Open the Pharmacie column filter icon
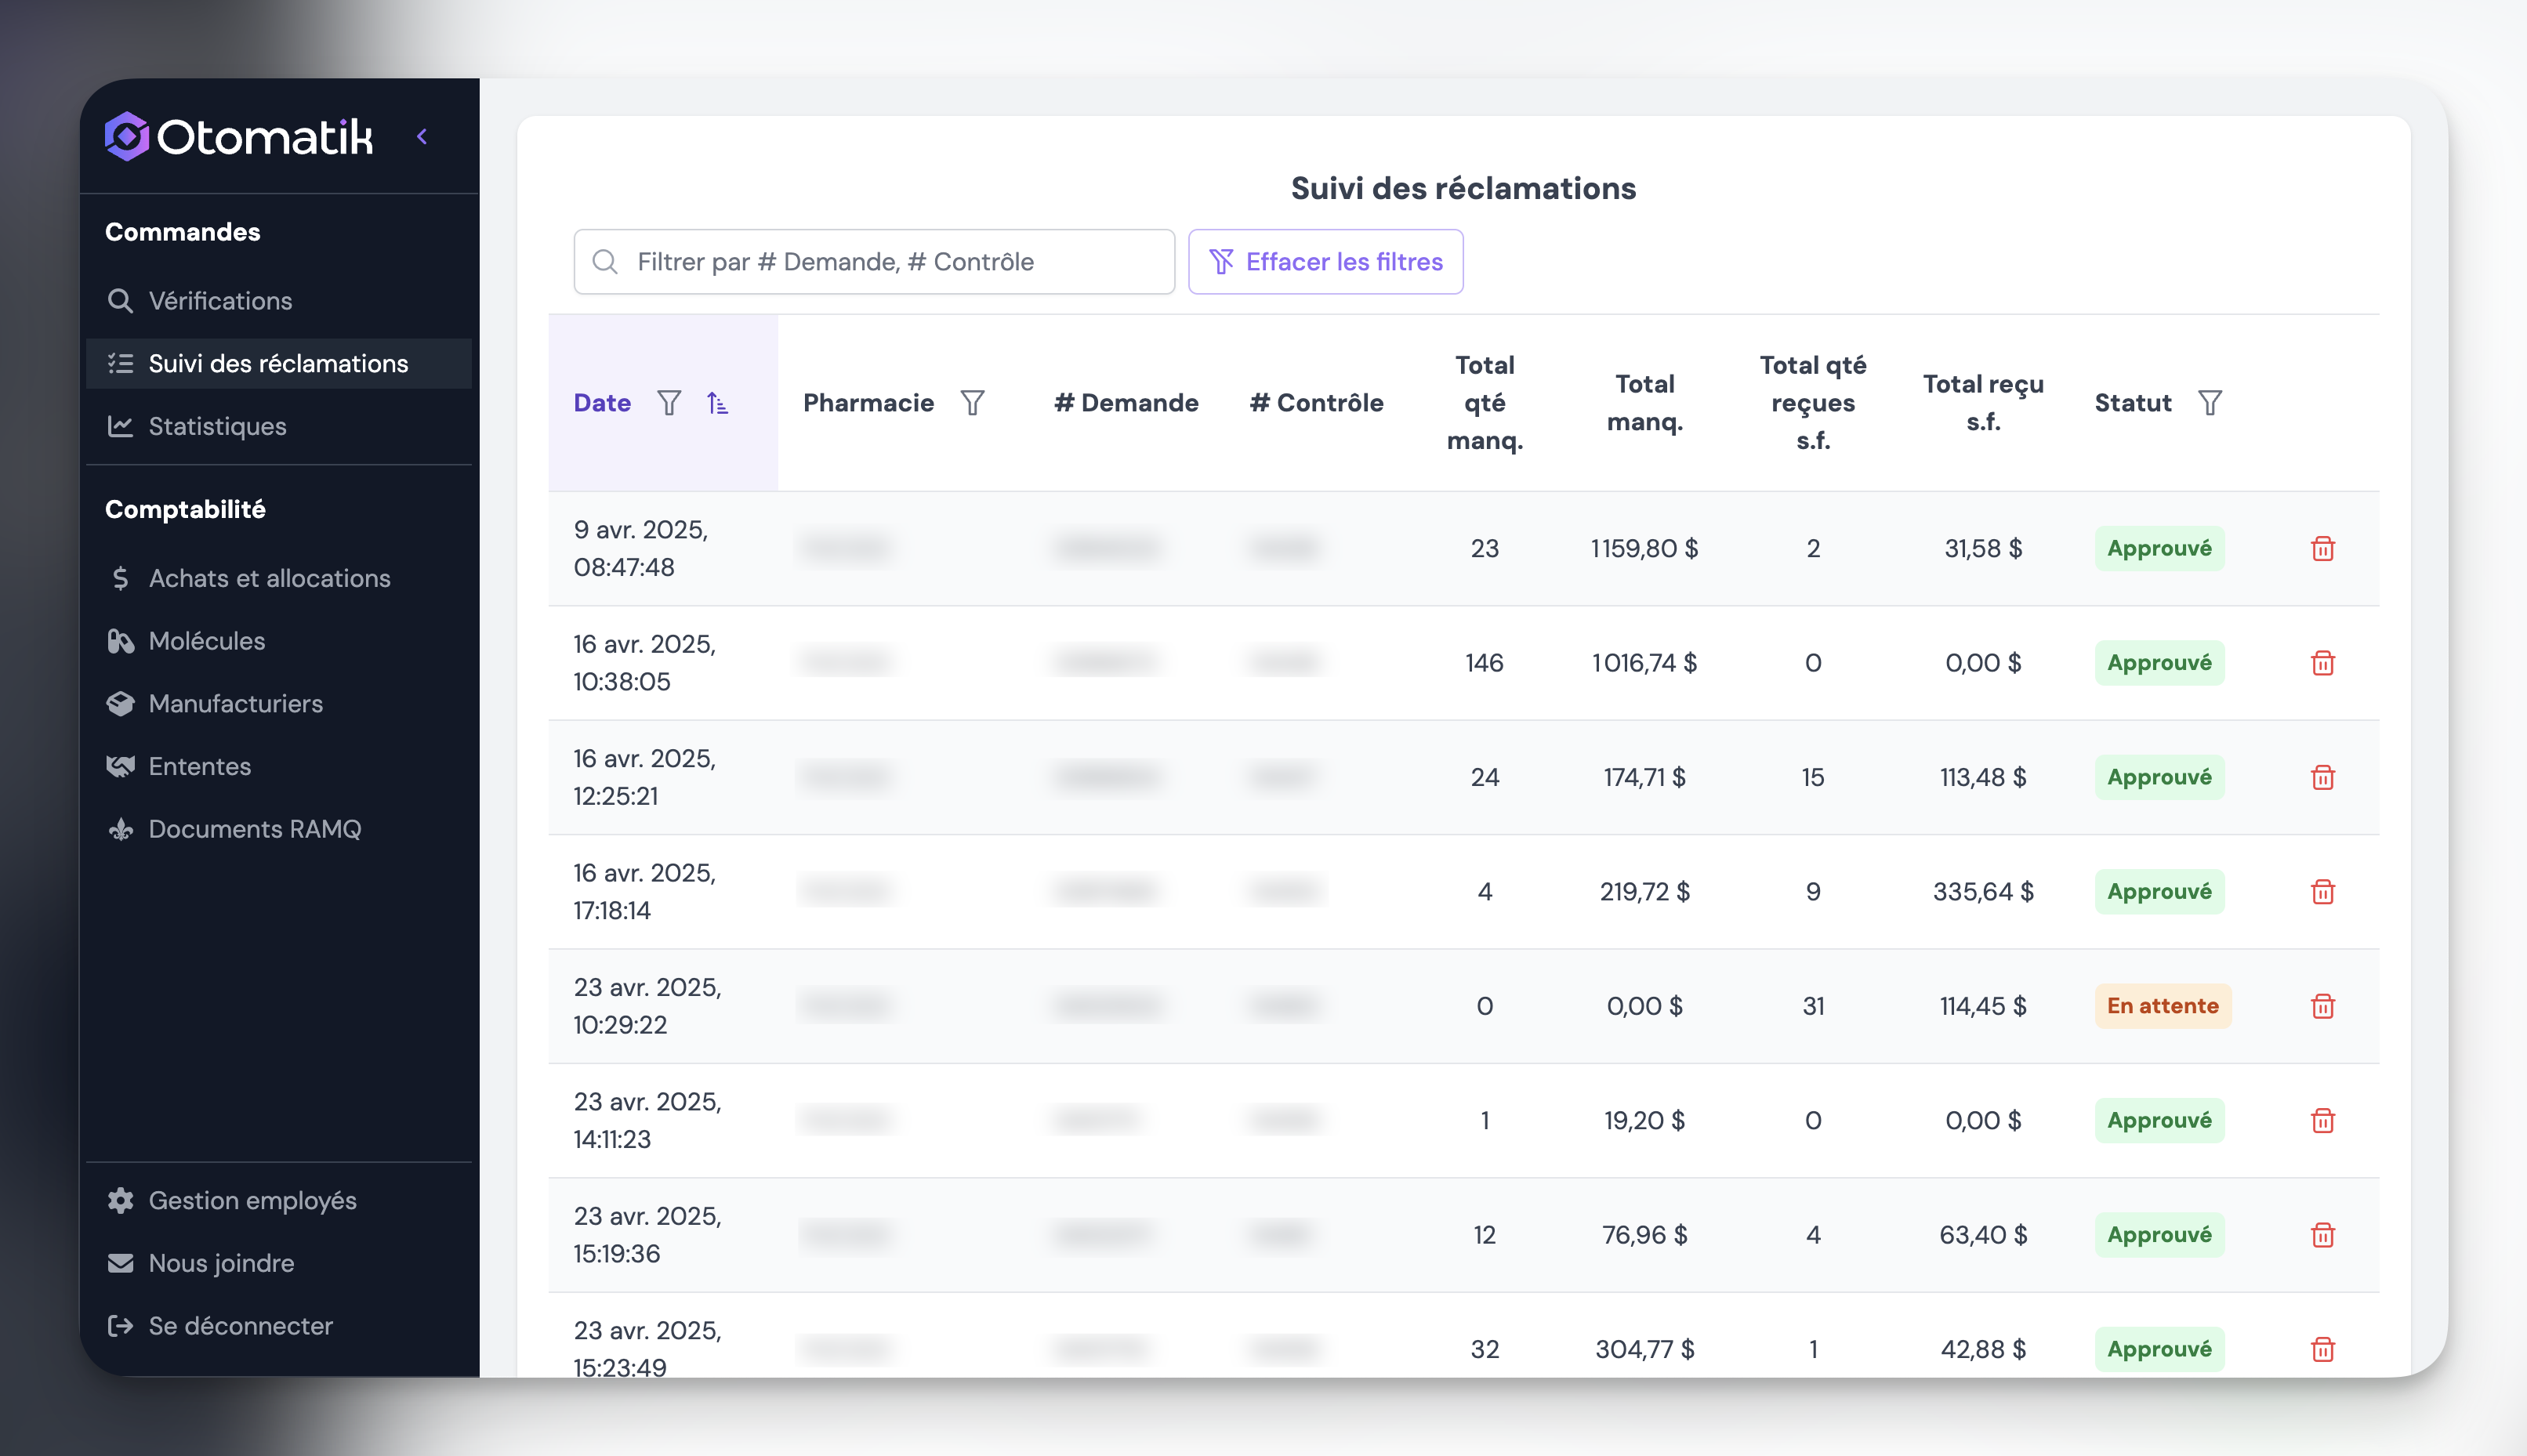 pyautogui.click(x=972, y=403)
